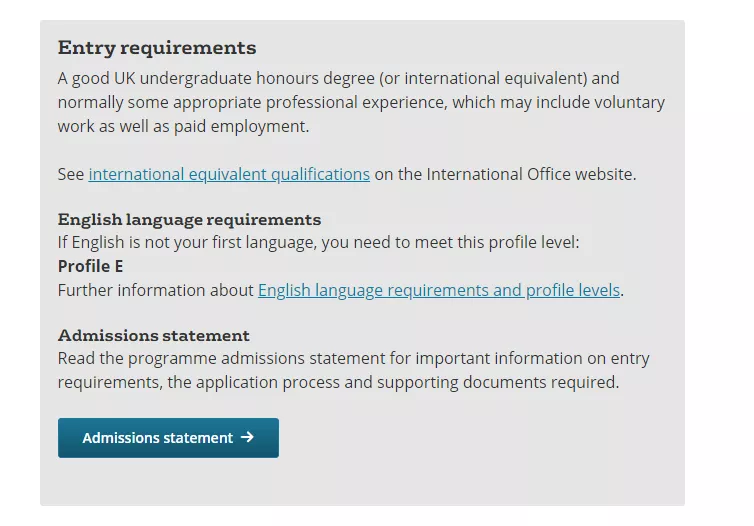The image size is (754, 526).
Task: Select the Profile E label
Action: [x=91, y=266]
